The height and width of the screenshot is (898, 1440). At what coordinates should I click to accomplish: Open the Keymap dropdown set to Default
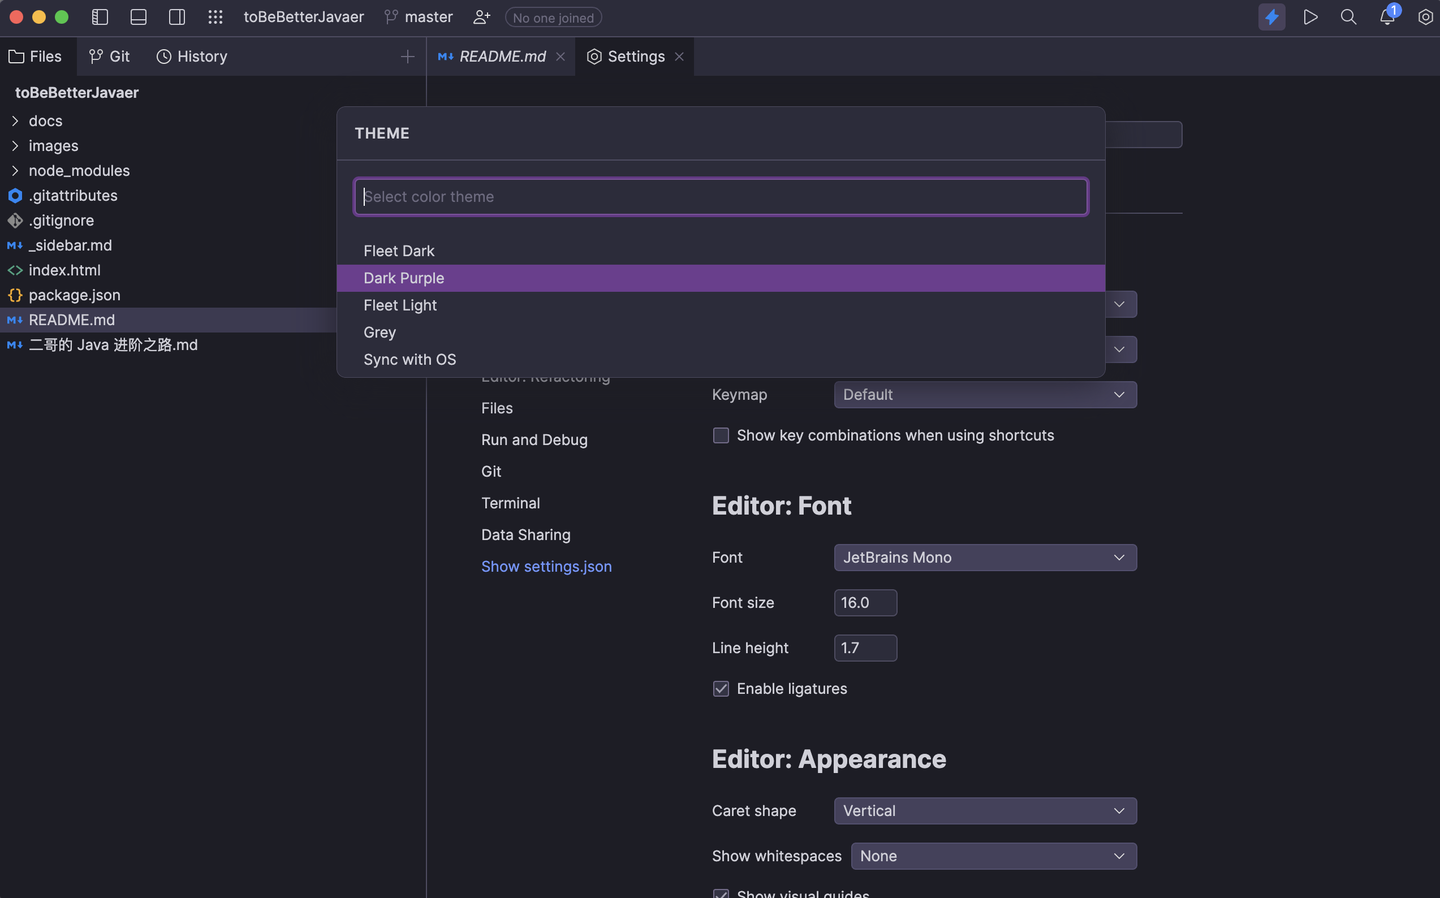tap(985, 394)
